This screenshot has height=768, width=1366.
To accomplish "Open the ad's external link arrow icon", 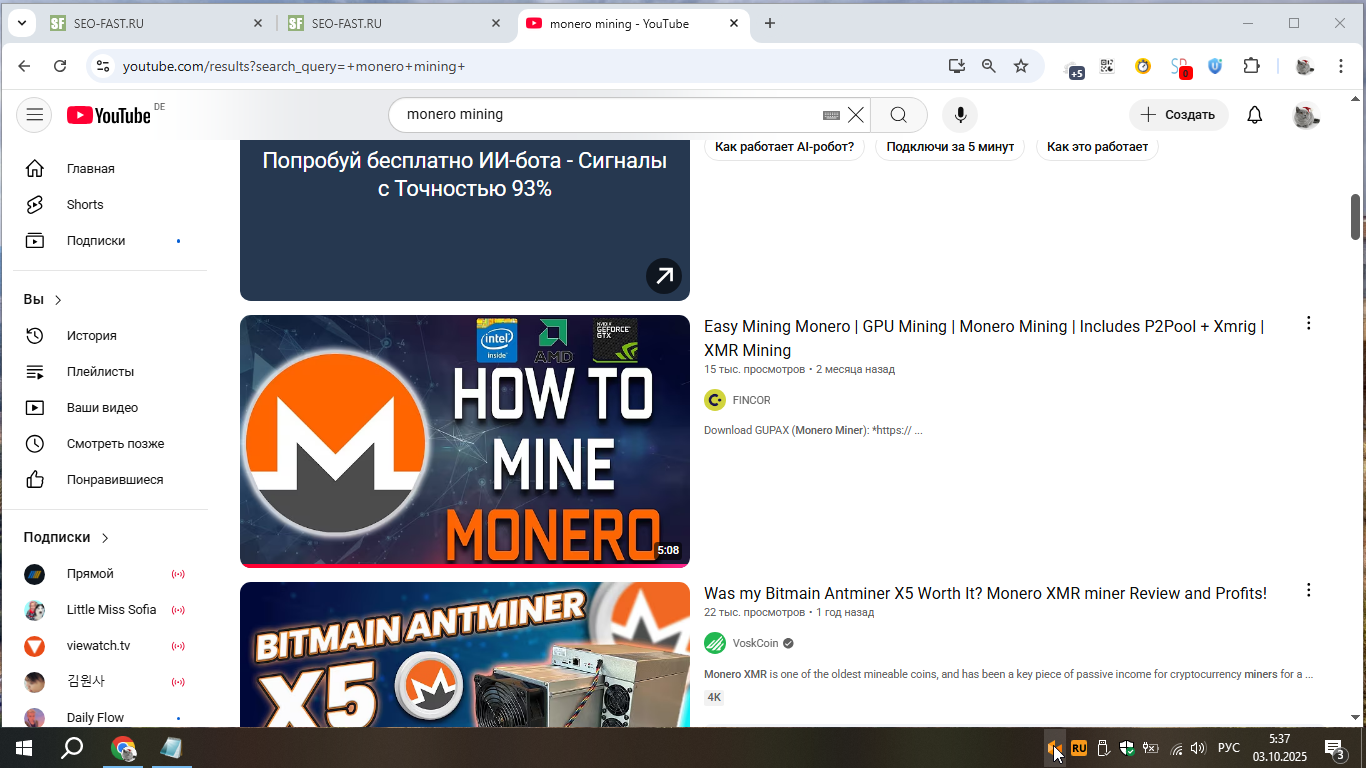I will click(x=664, y=275).
